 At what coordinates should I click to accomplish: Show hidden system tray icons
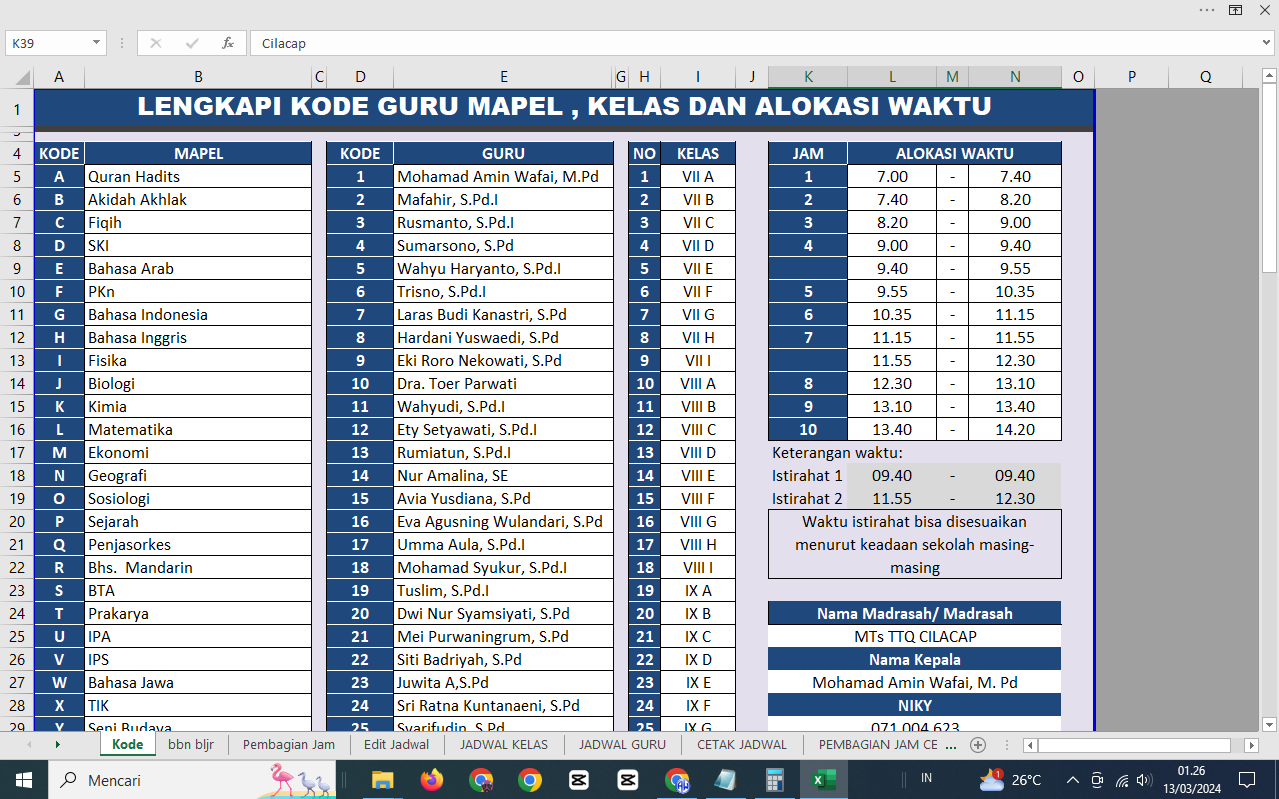click(1072, 780)
